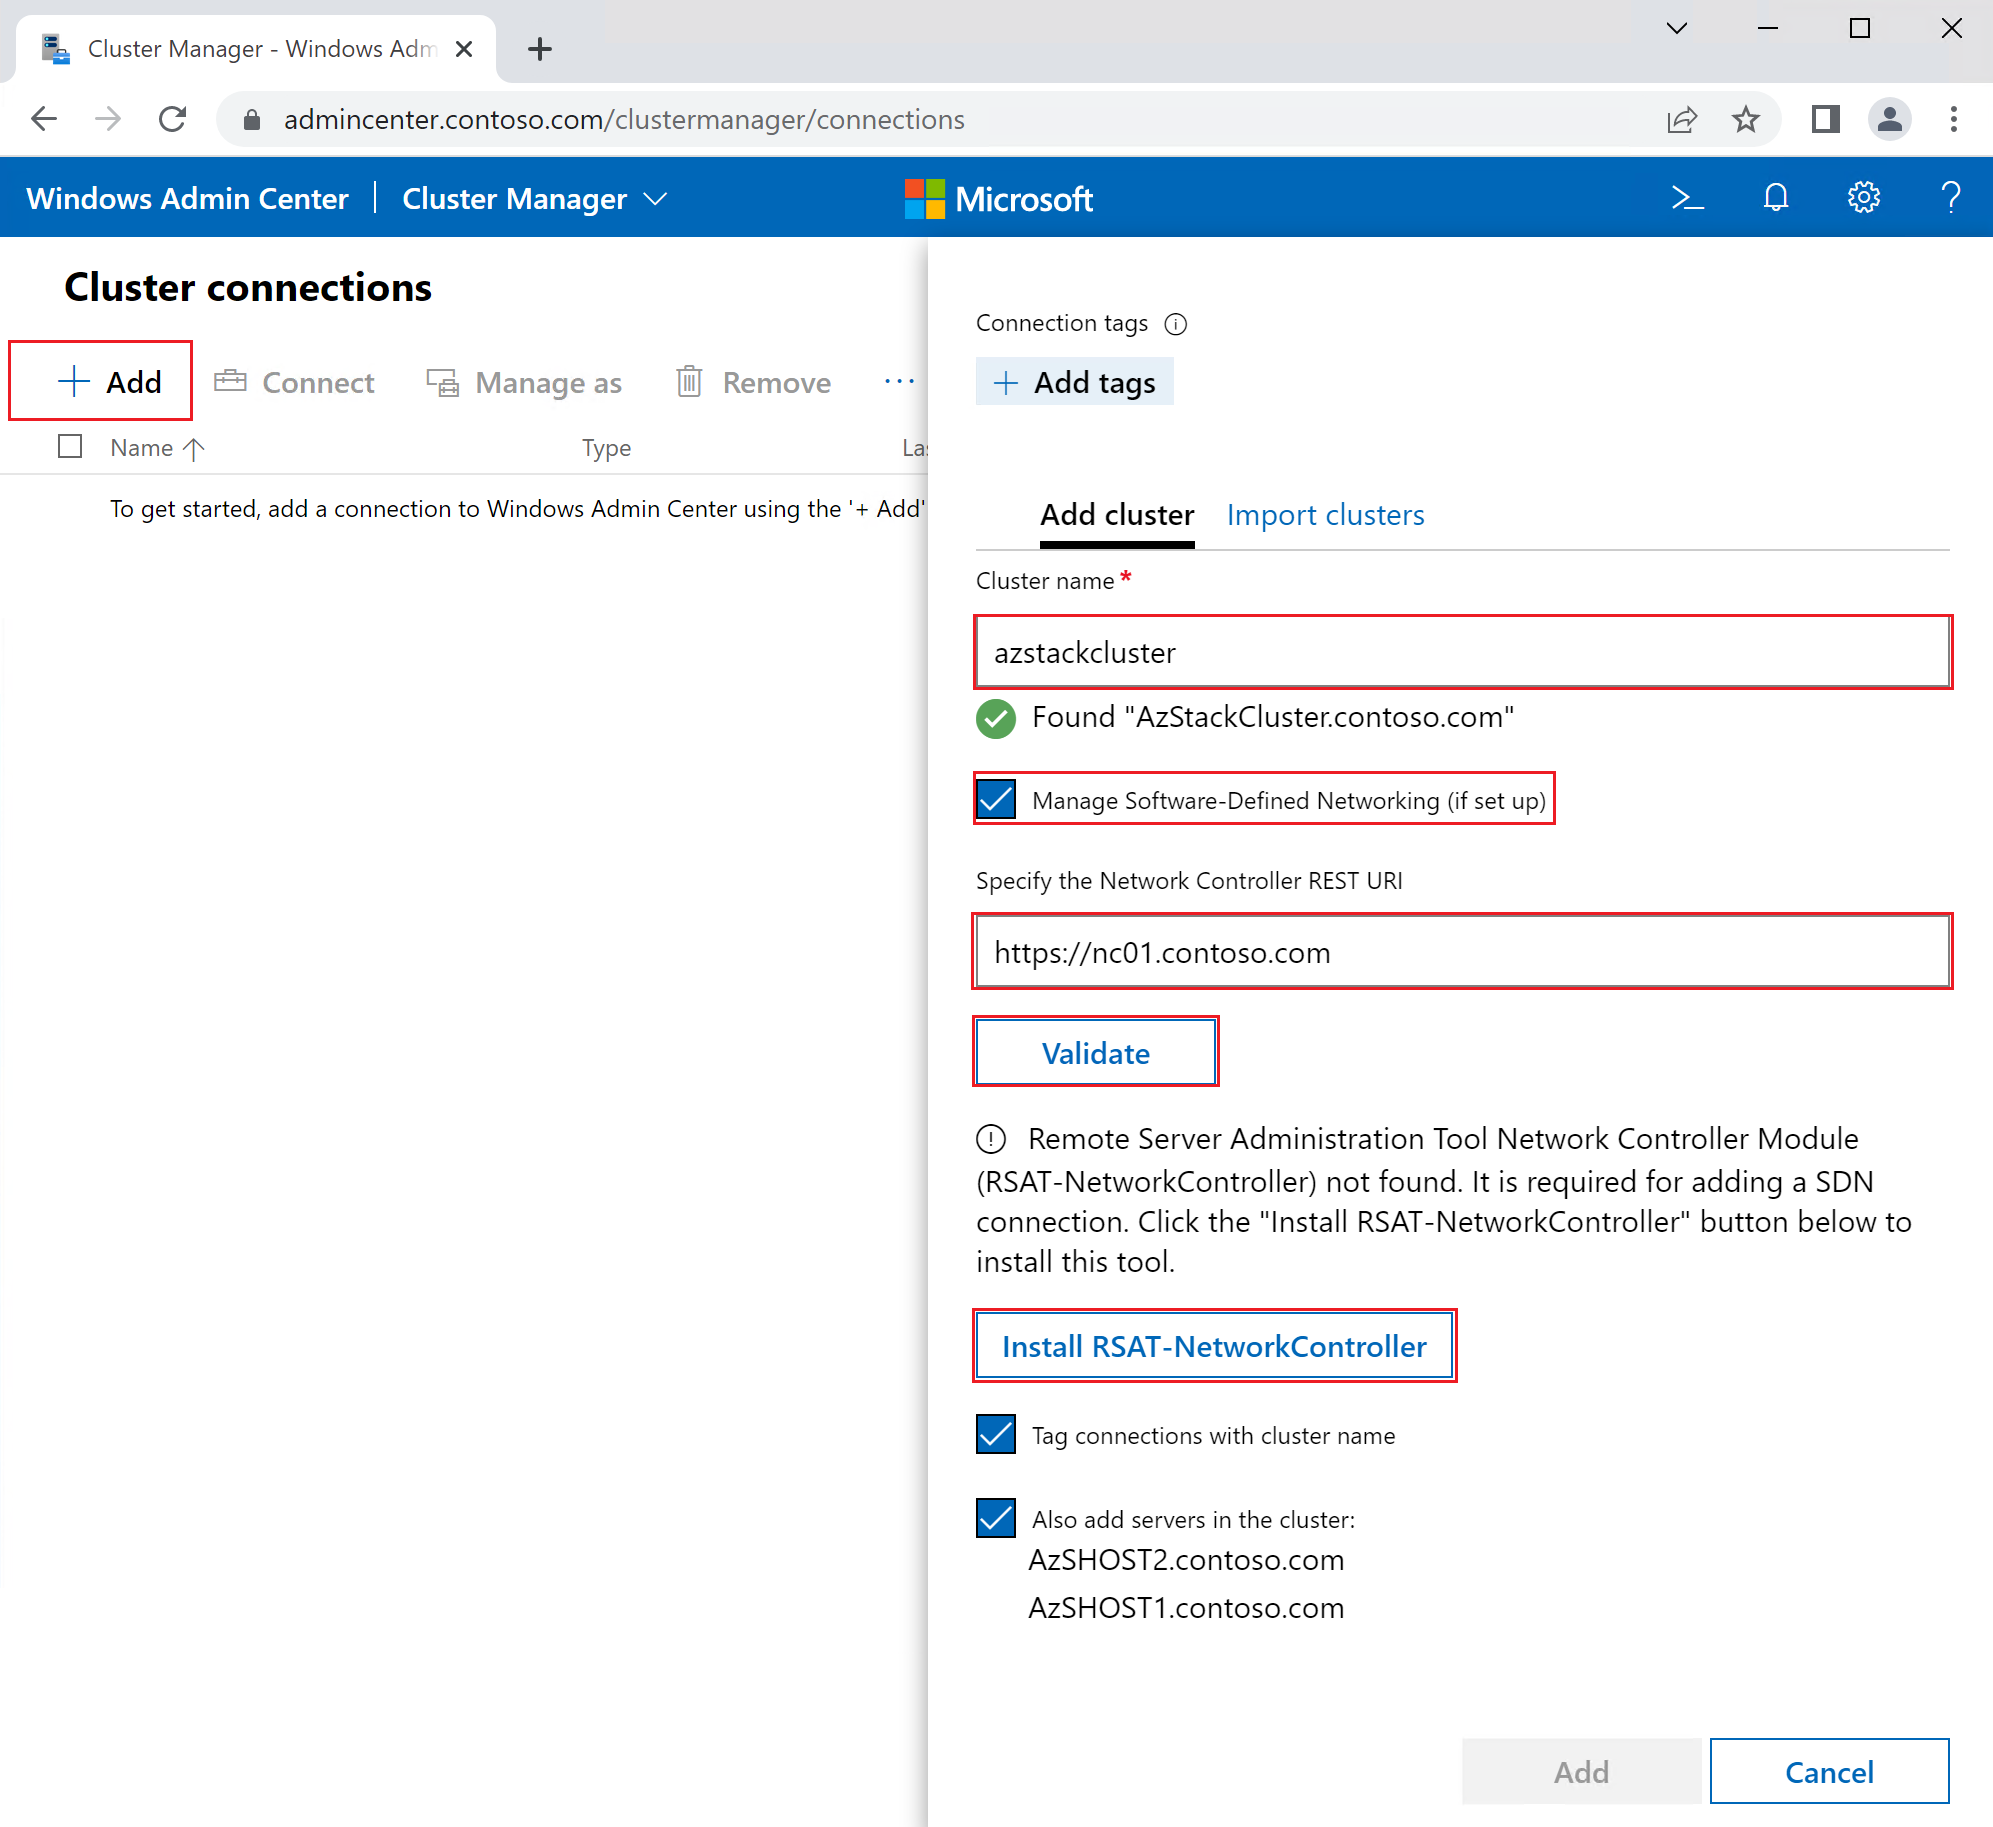Click the Cancel button

tap(1828, 1772)
